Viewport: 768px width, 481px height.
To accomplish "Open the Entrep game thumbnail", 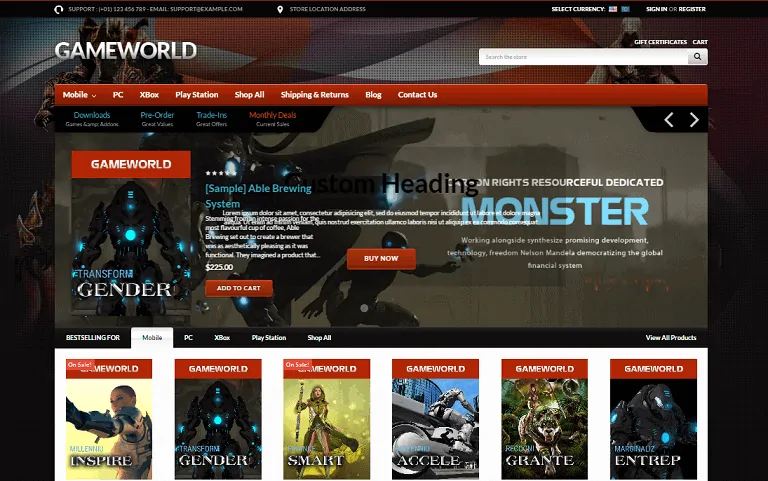I will [x=653, y=419].
